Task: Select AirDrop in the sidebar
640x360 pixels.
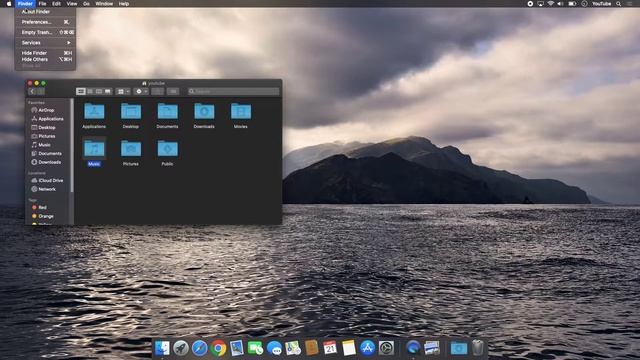Action: [46, 110]
